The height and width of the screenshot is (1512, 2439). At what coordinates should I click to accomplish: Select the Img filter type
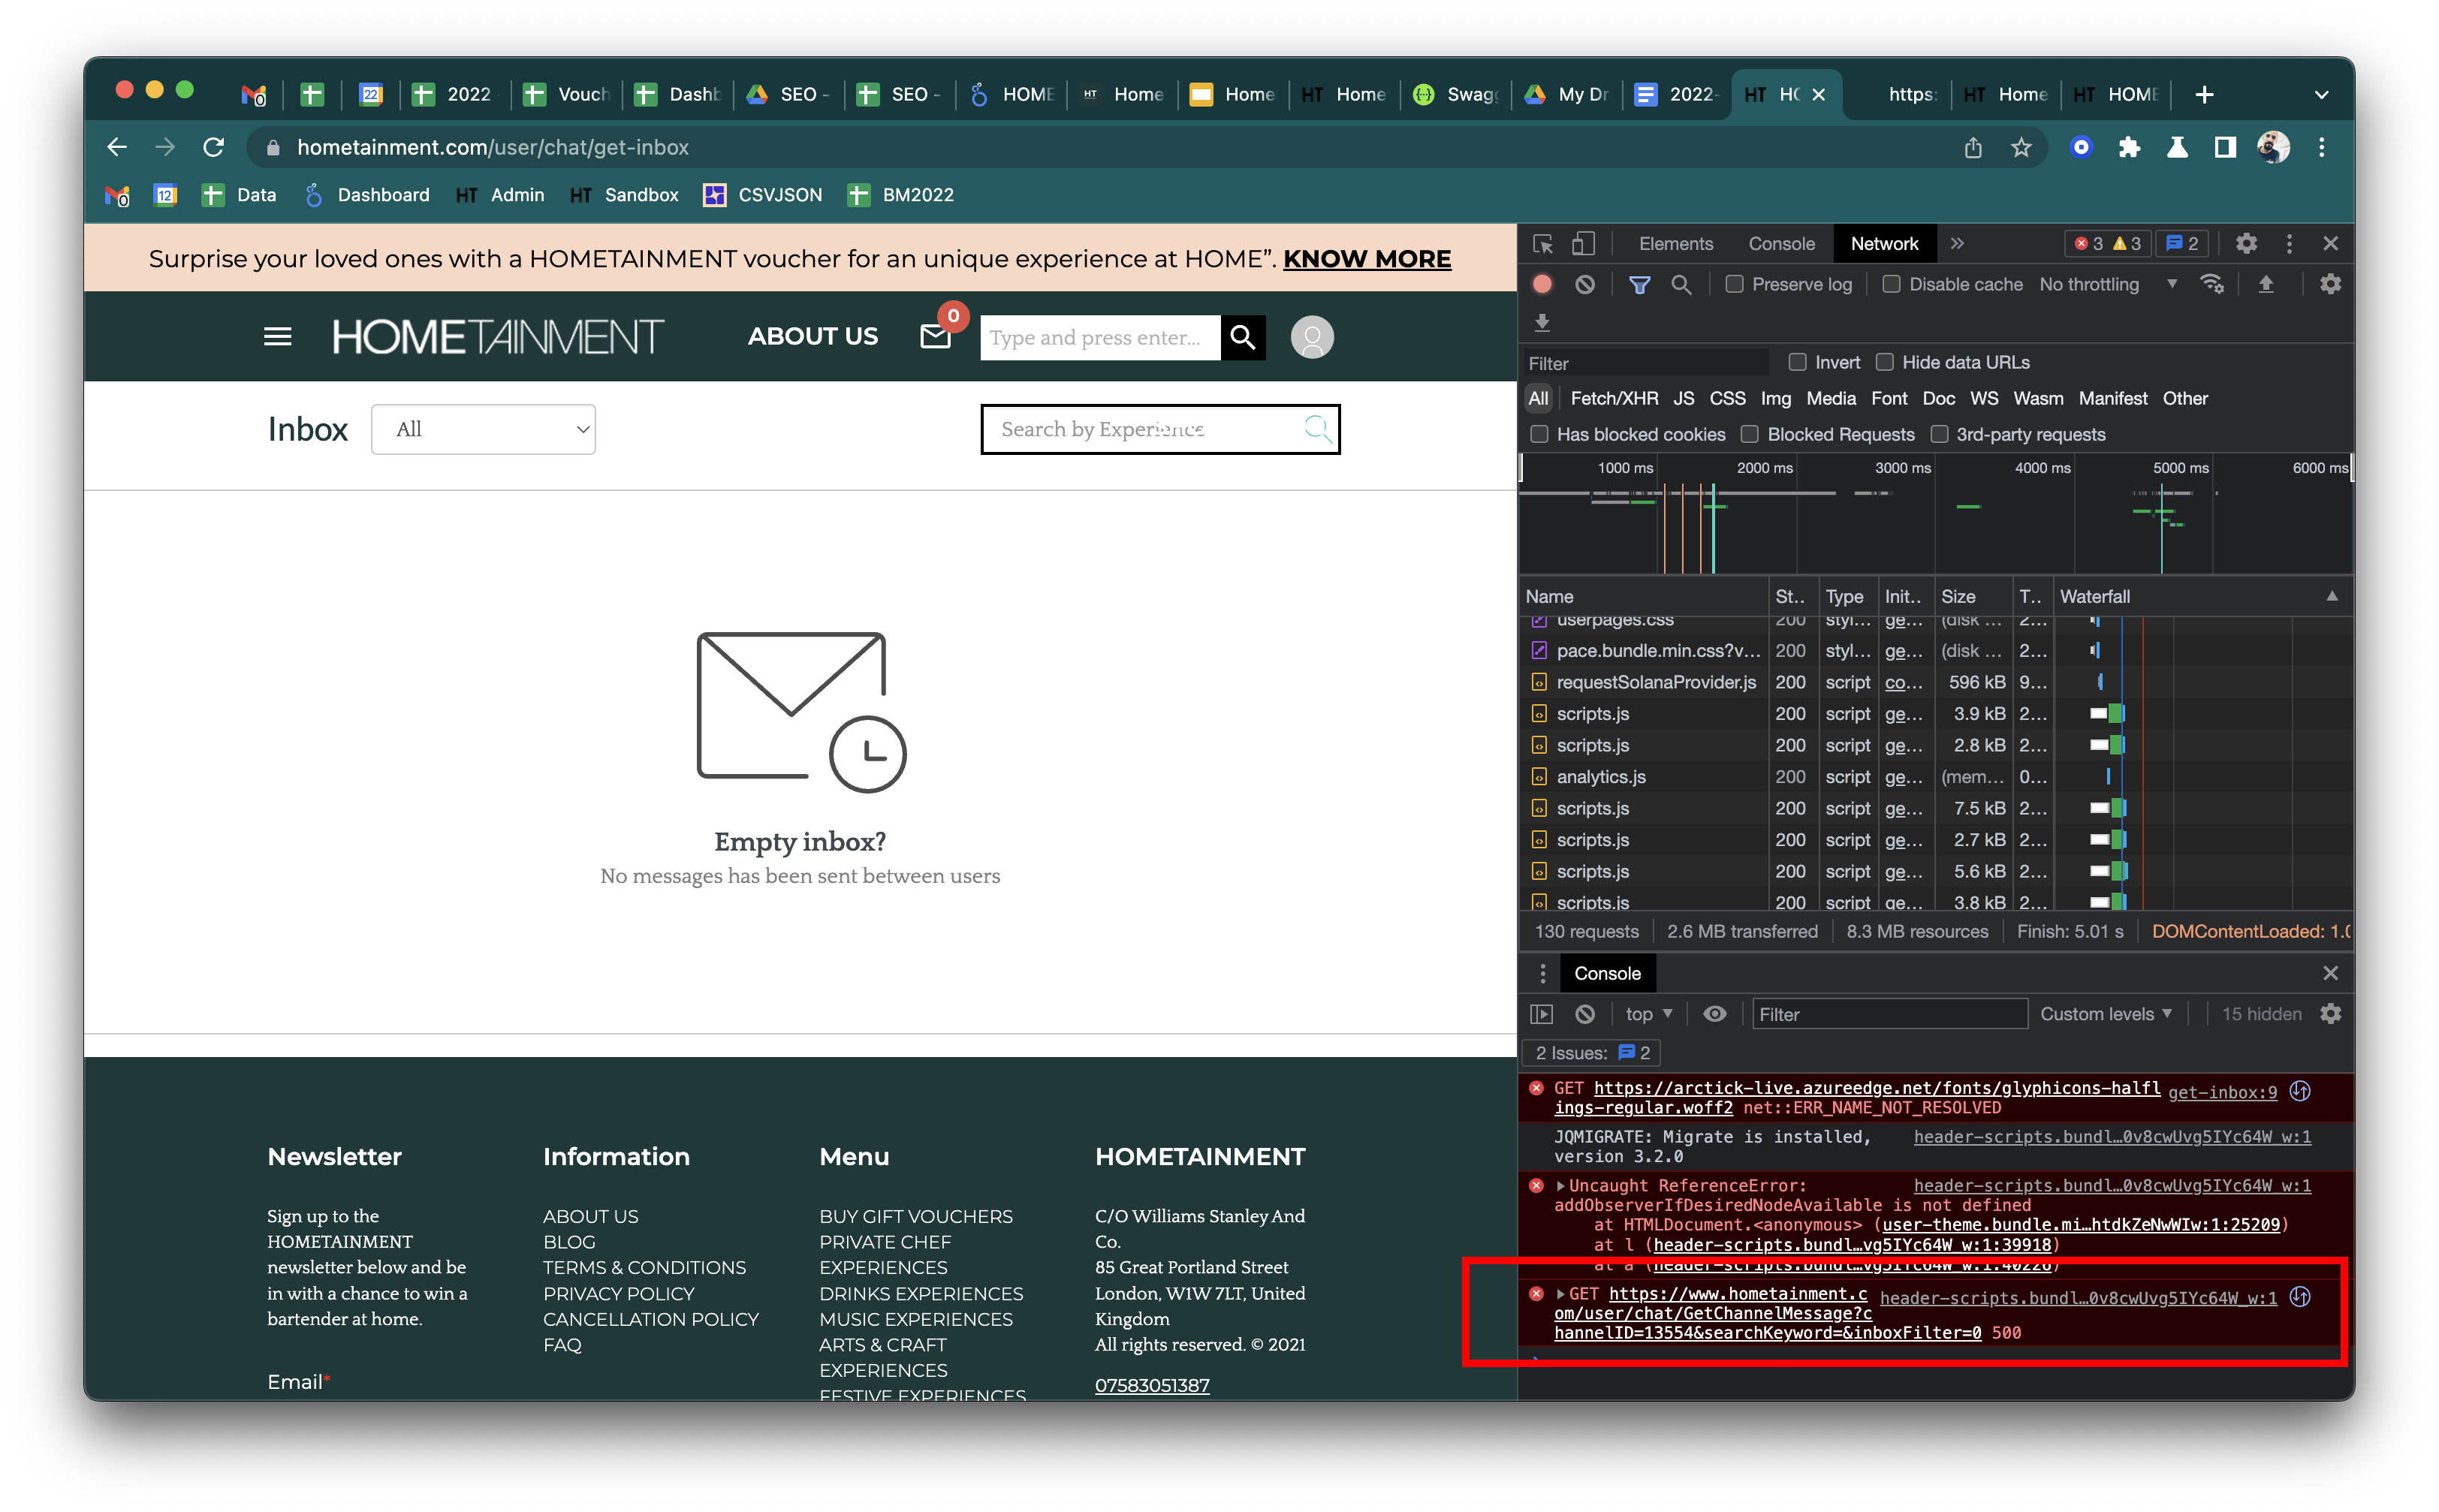1776,398
